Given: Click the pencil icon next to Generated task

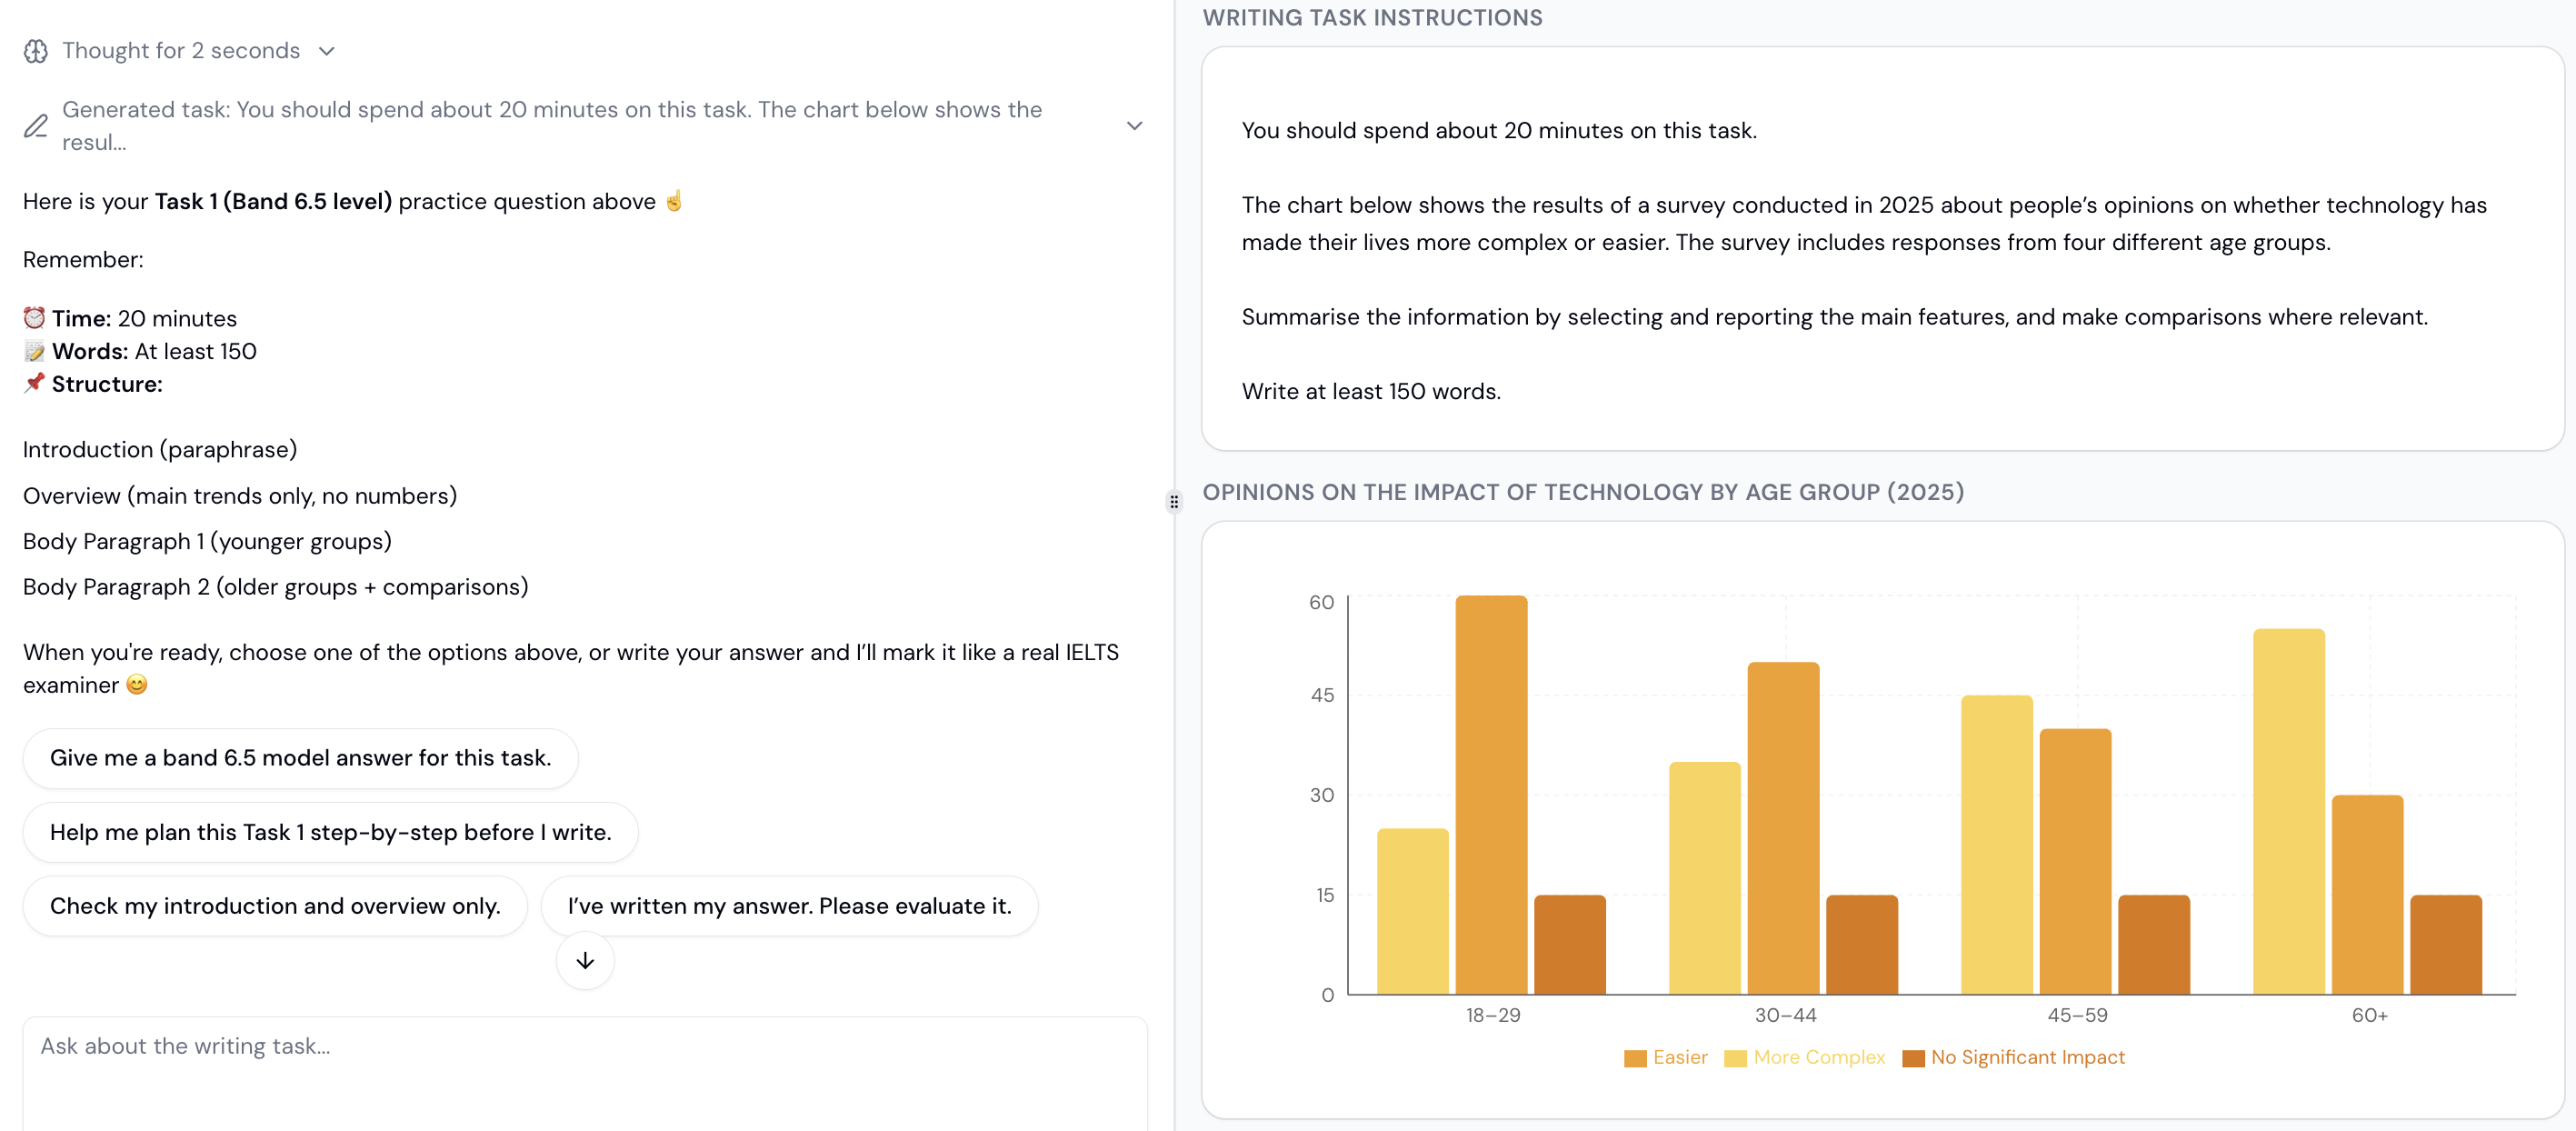Looking at the screenshot, I should (36, 126).
